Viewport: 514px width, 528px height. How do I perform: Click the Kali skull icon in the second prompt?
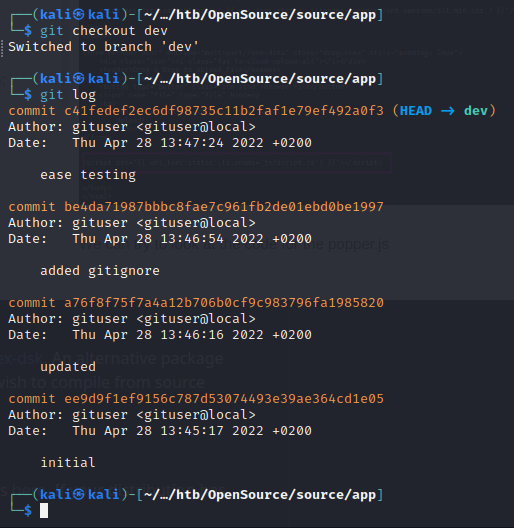point(79,78)
